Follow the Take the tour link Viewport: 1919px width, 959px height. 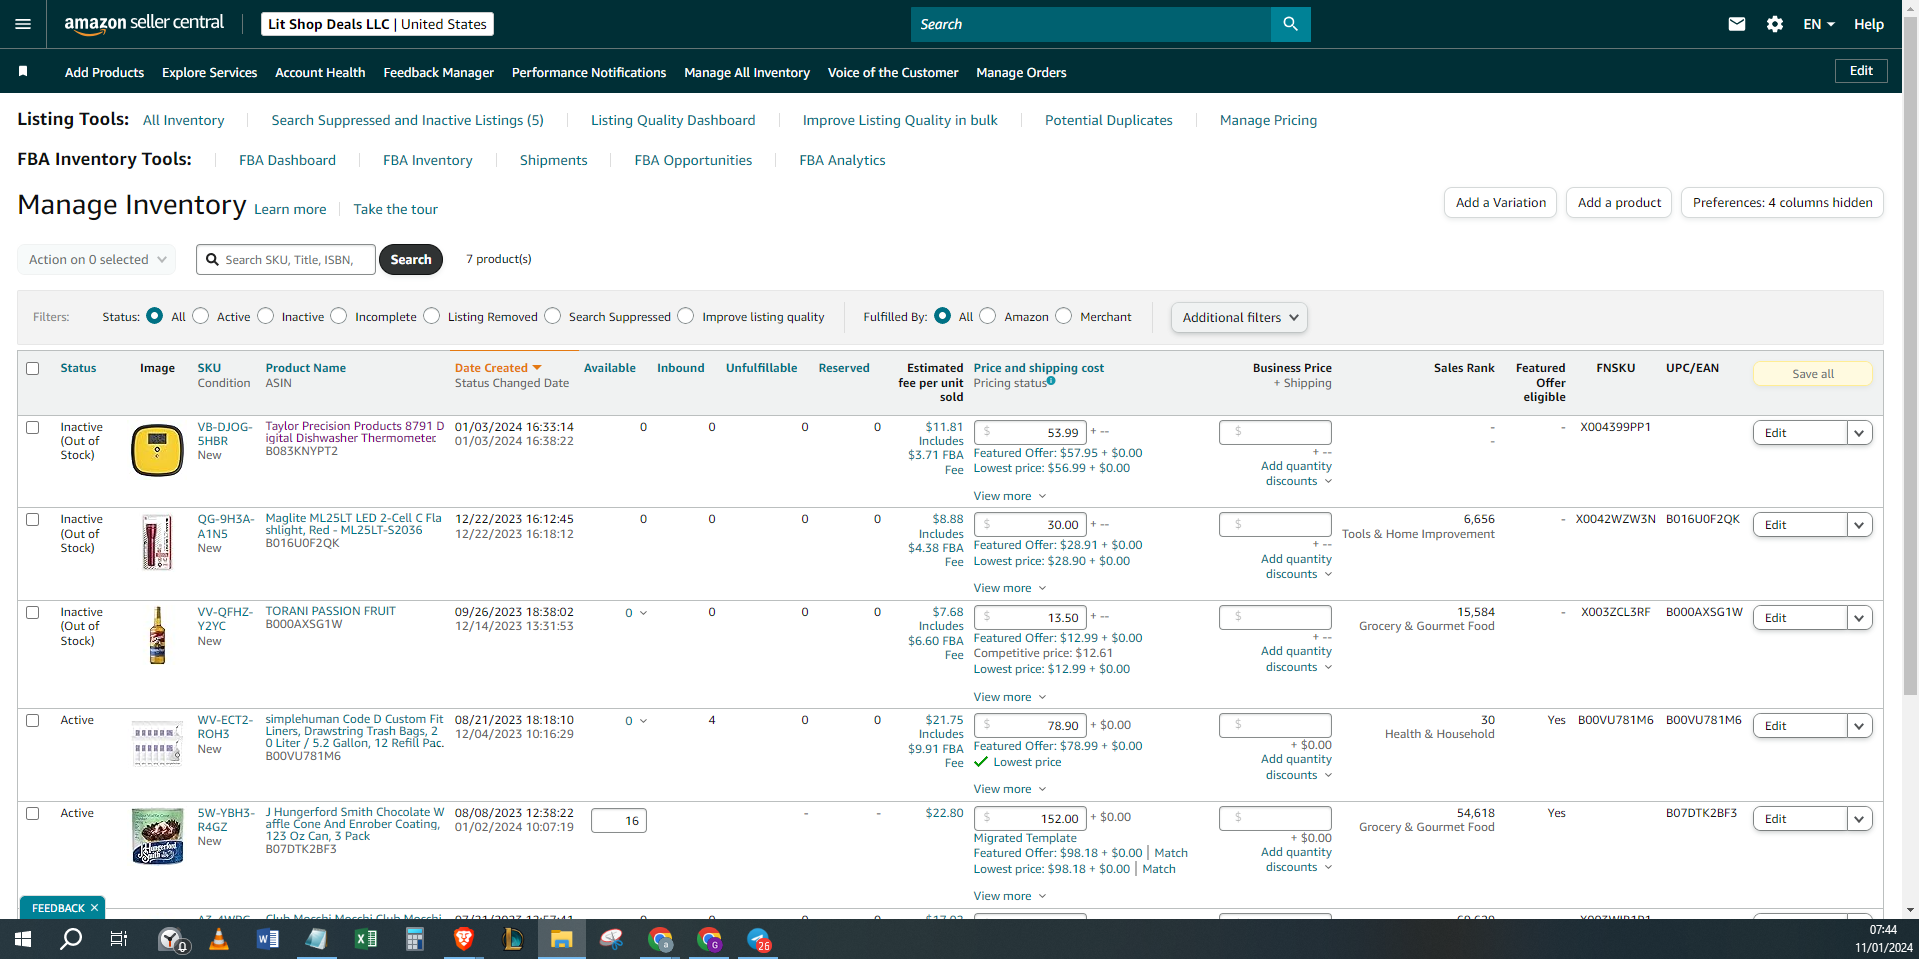point(395,209)
